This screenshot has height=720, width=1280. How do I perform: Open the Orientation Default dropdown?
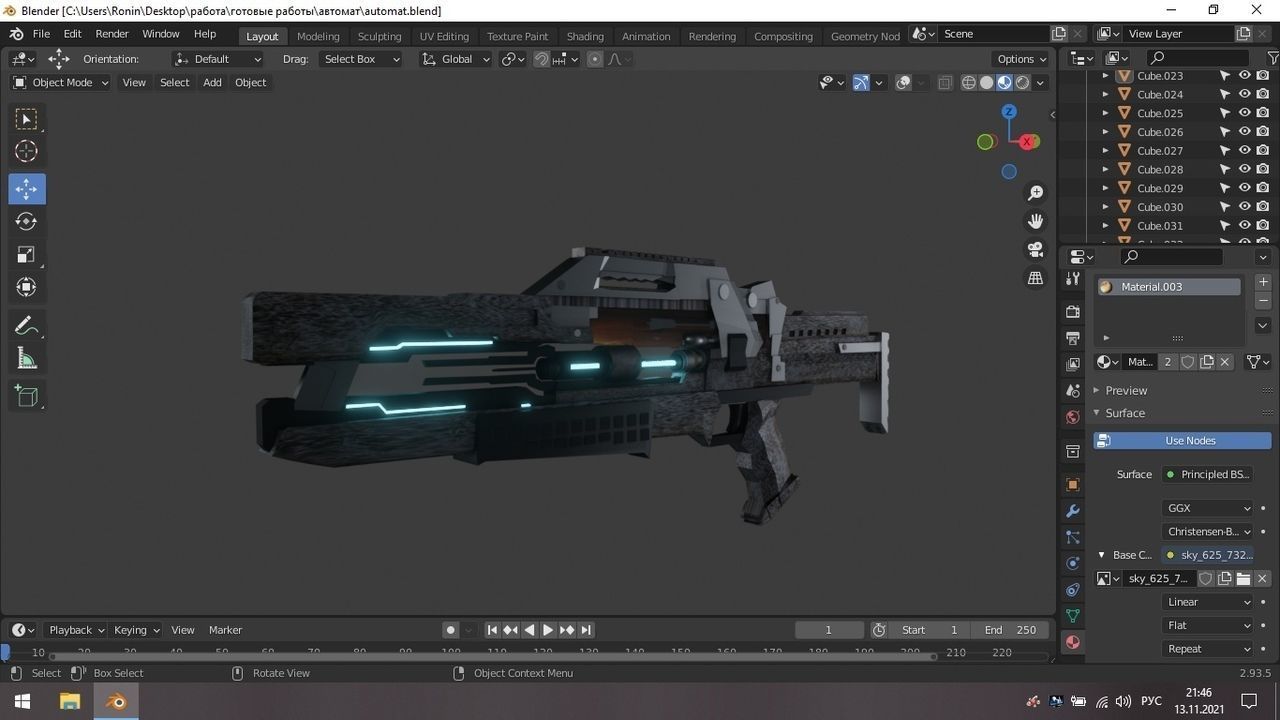tap(217, 59)
